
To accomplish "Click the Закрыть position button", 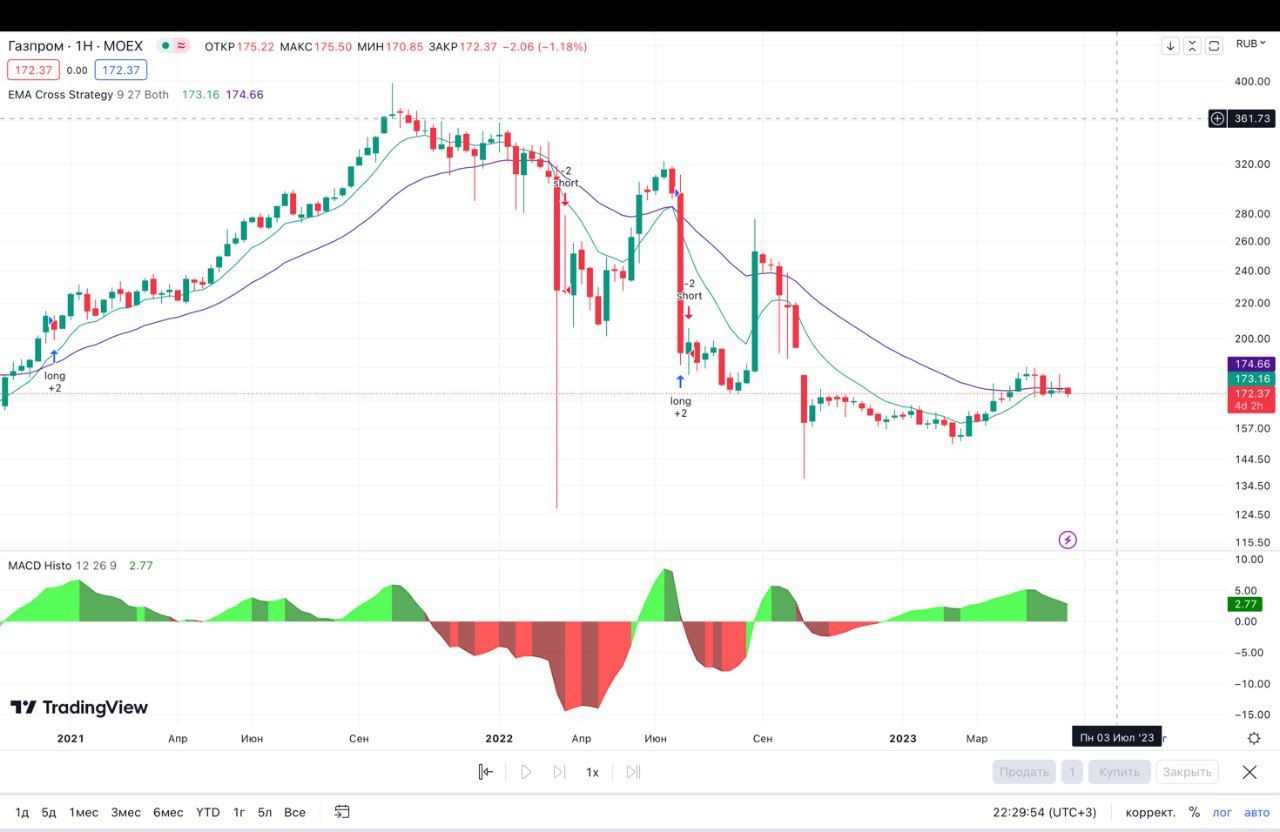I will click(x=1188, y=772).
